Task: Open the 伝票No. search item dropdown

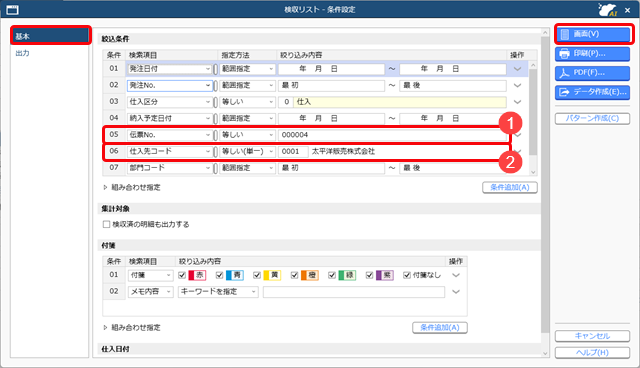Action: pyautogui.click(x=169, y=135)
